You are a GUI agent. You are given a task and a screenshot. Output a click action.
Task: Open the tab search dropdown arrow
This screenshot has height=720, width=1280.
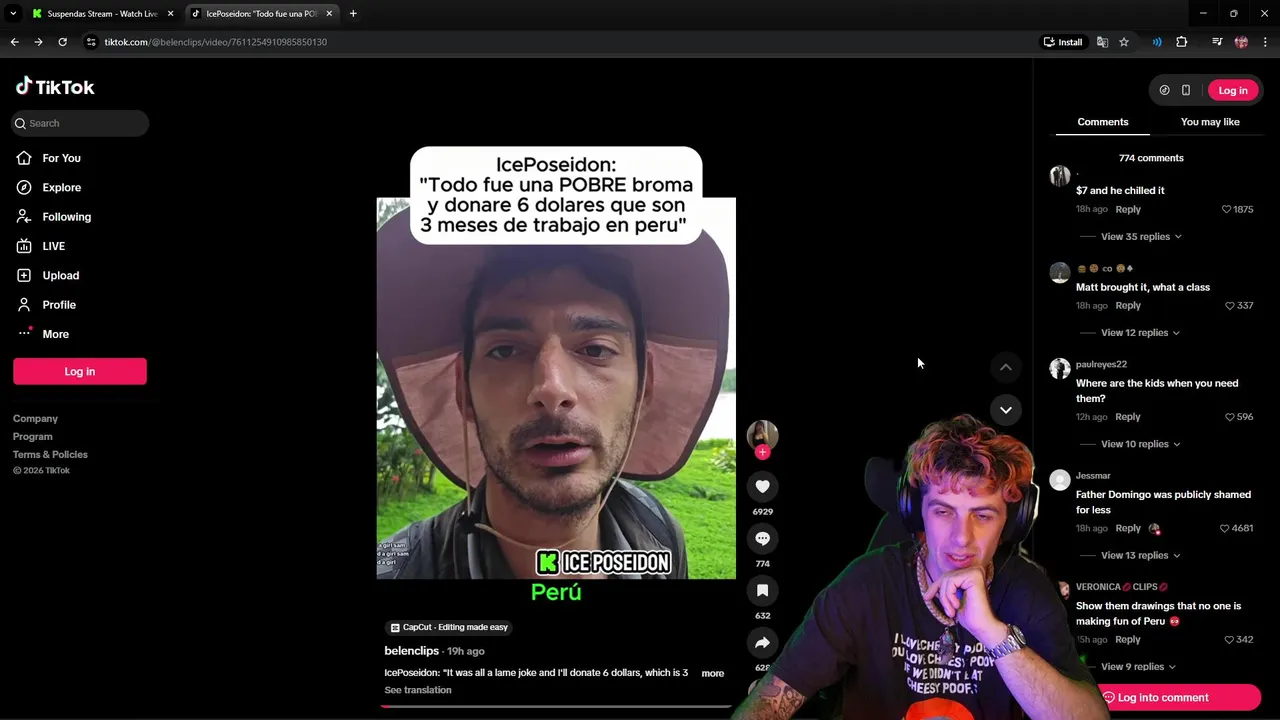tap(13, 13)
